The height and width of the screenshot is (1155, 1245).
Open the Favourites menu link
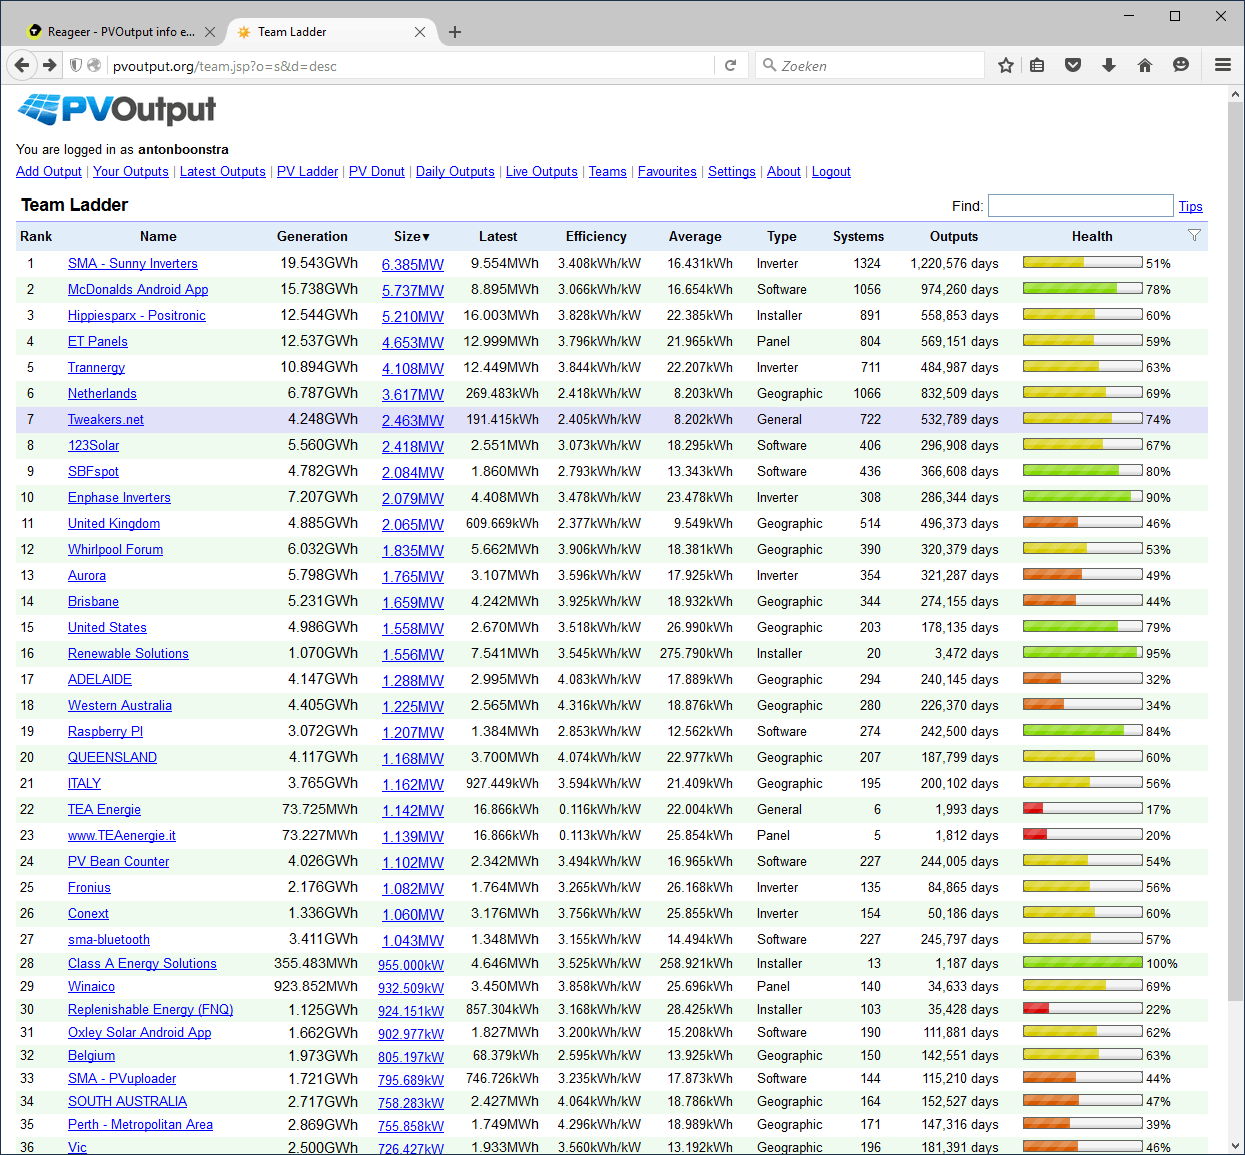pos(667,172)
